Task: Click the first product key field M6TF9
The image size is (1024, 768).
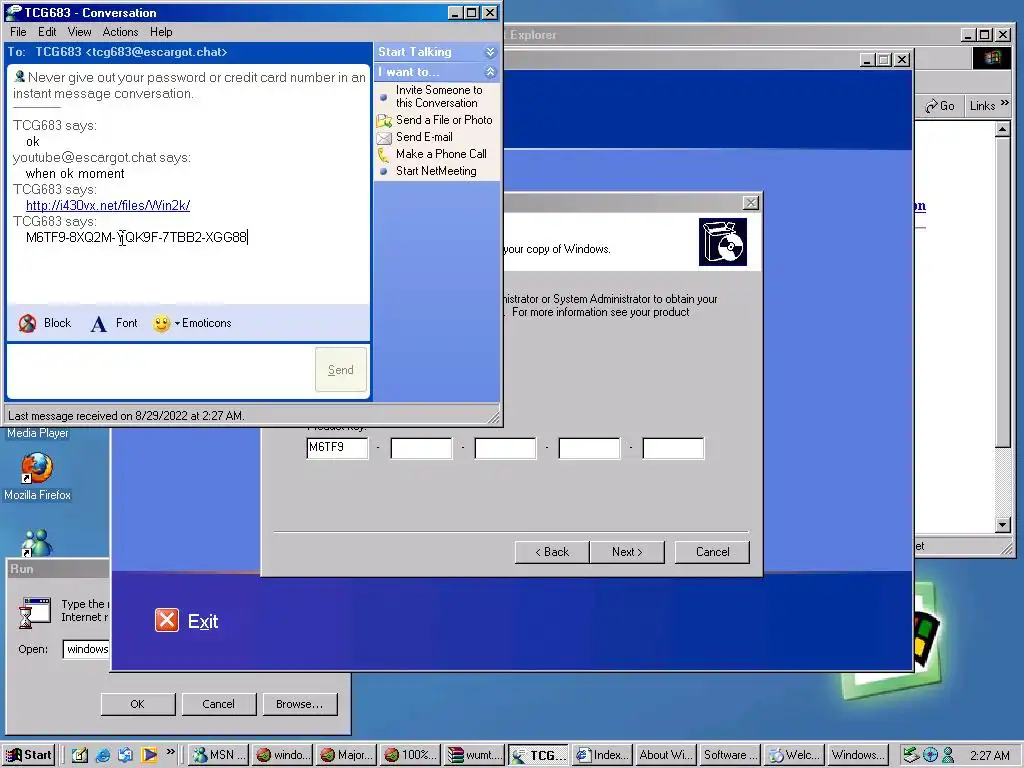Action: [x=337, y=448]
